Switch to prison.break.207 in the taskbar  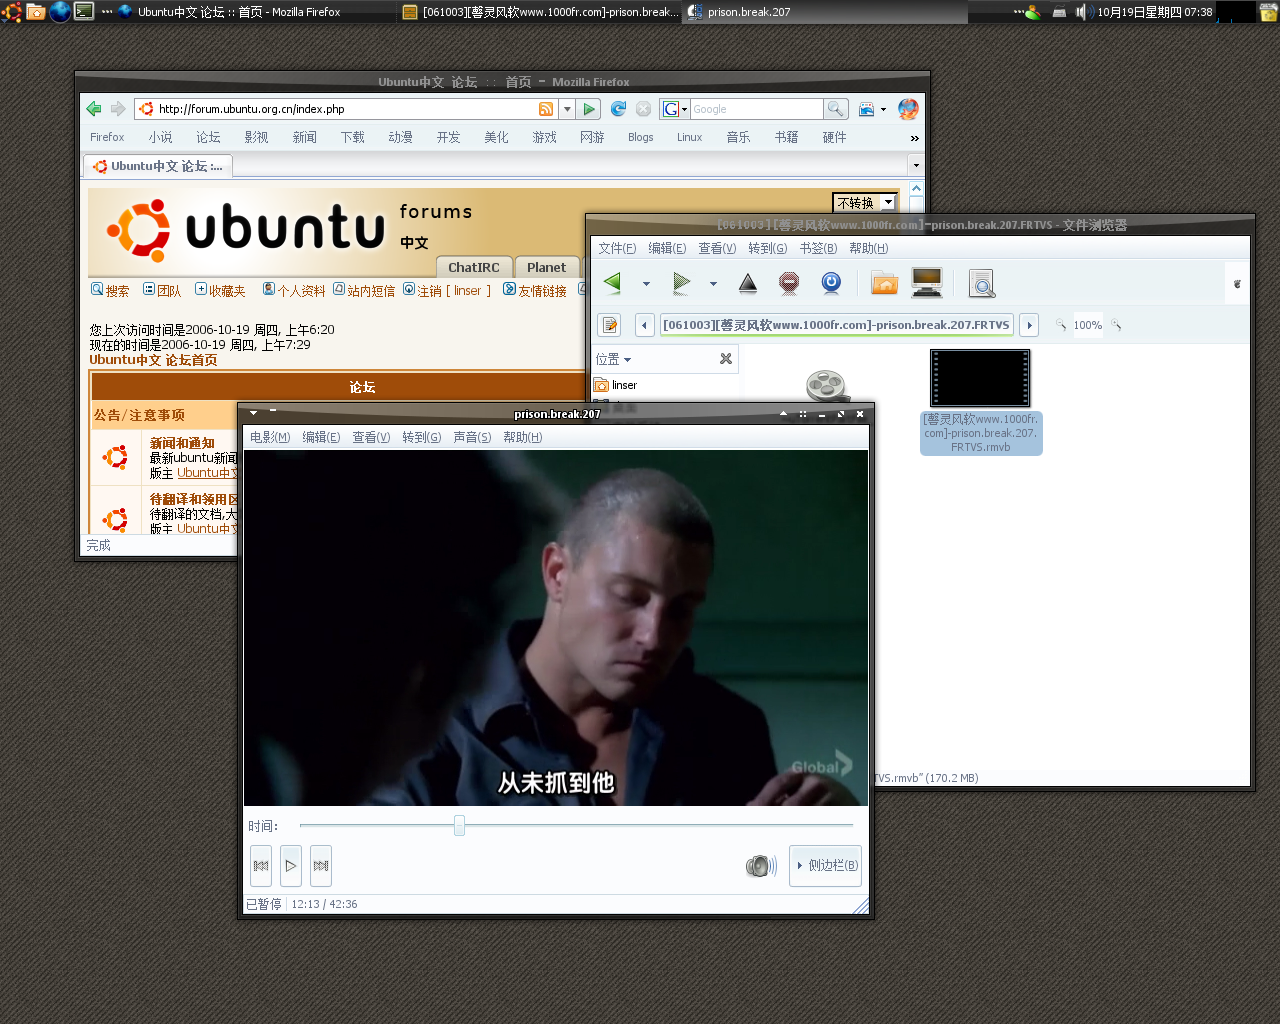825,12
